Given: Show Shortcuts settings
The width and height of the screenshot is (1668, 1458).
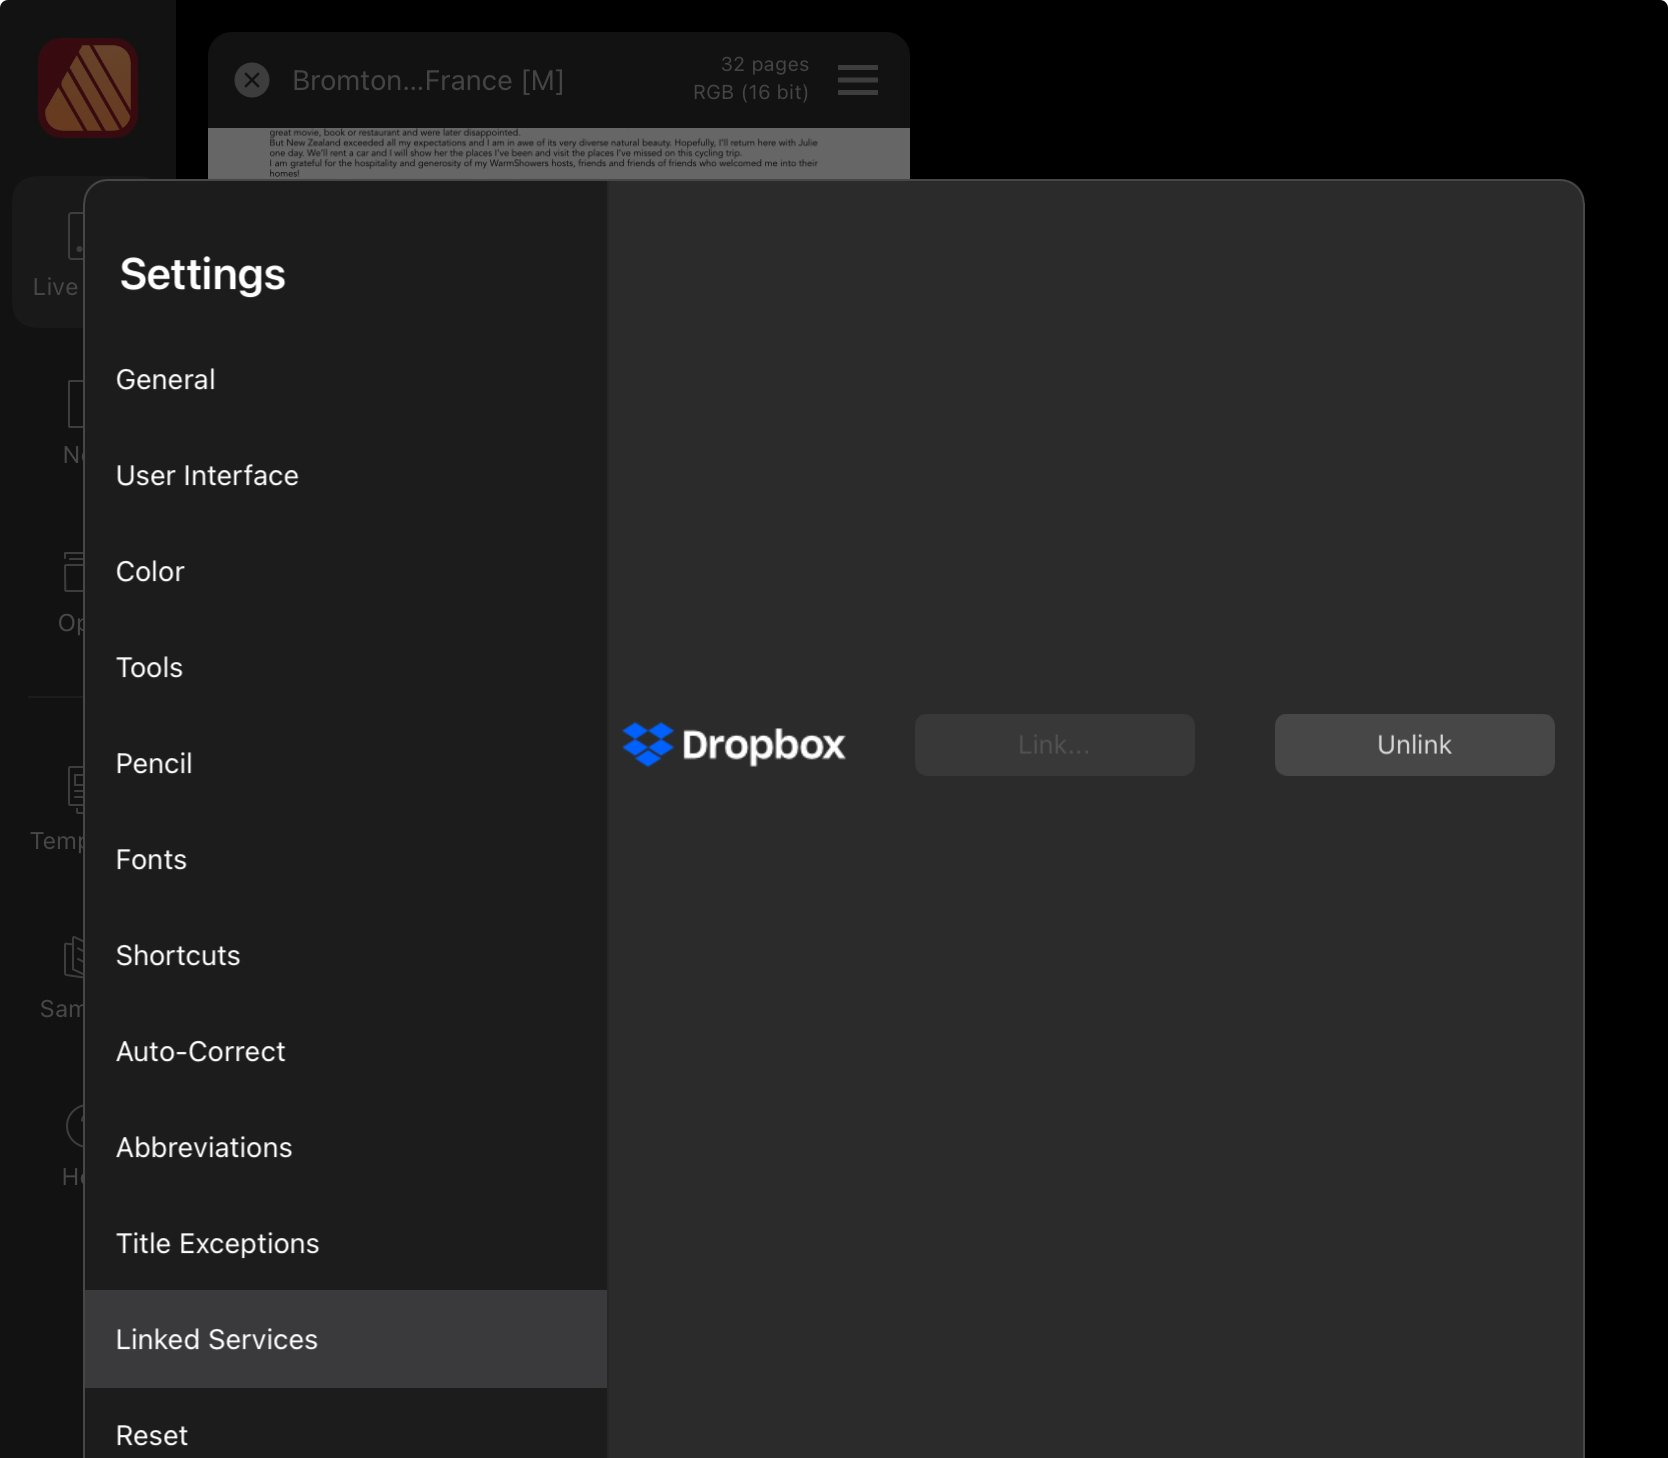Looking at the screenshot, I should [345, 956].
